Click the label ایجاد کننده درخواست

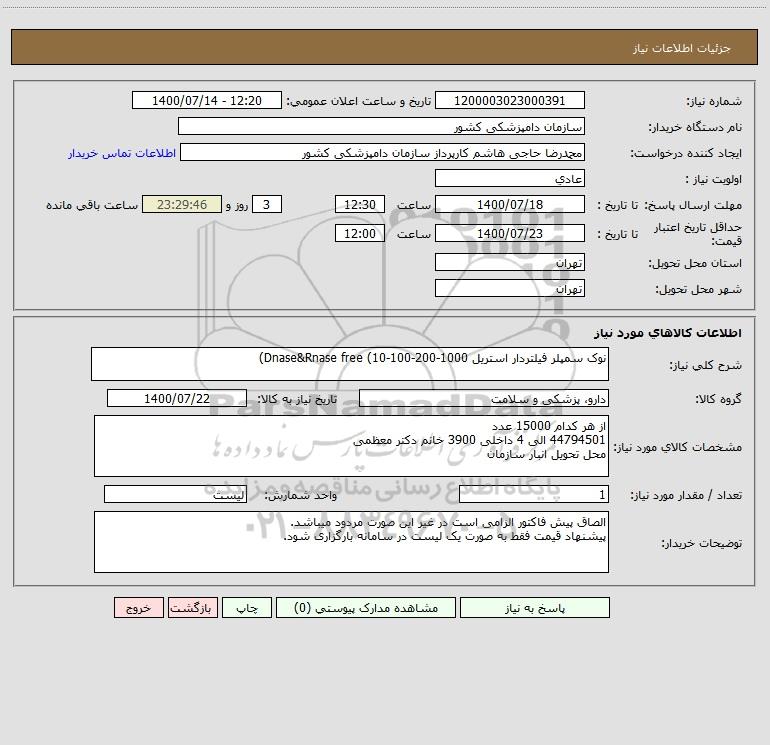[686, 153]
